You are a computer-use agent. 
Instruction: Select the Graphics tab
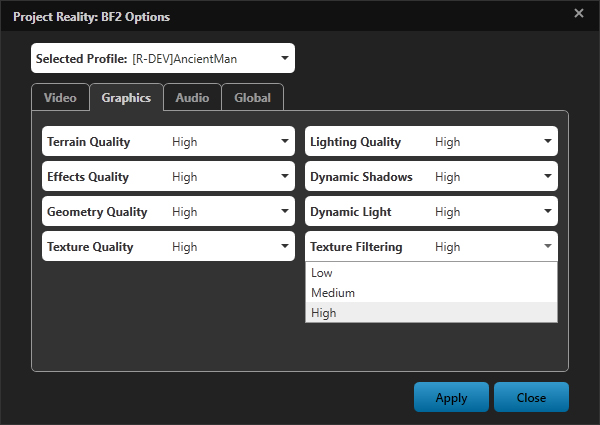click(x=126, y=98)
